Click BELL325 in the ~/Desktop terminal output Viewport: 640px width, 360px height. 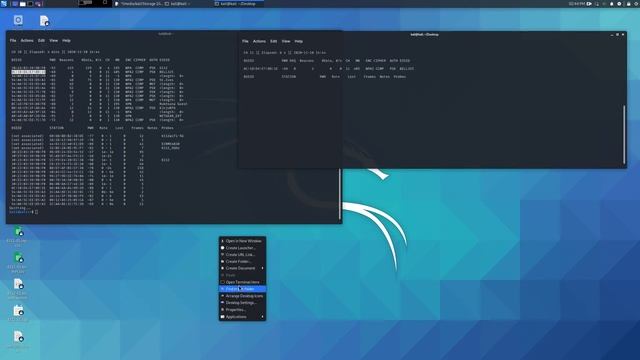point(407,69)
